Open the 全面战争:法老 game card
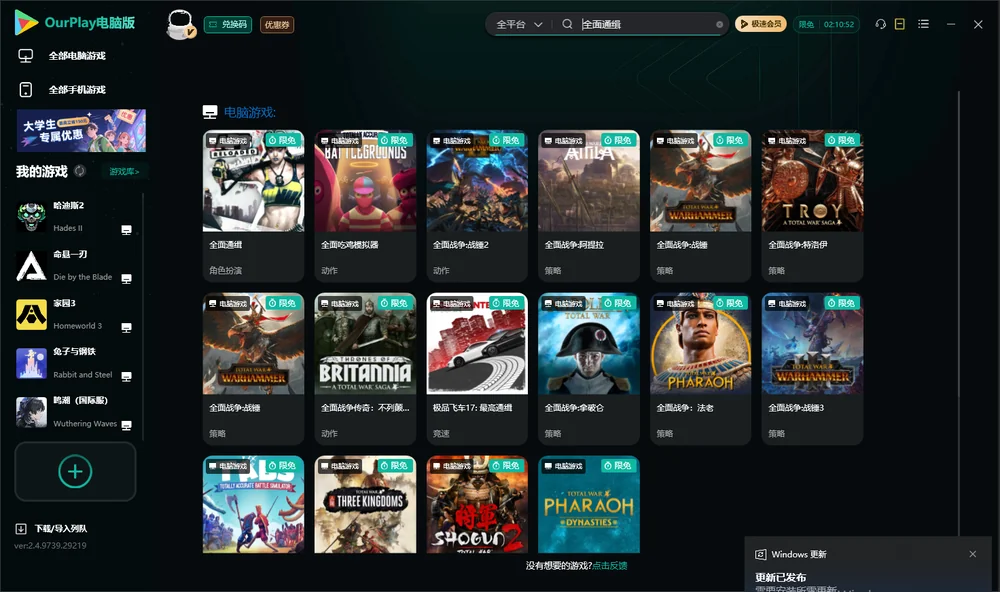The width and height of the screenshot is (1000, 592). [700, 369]
